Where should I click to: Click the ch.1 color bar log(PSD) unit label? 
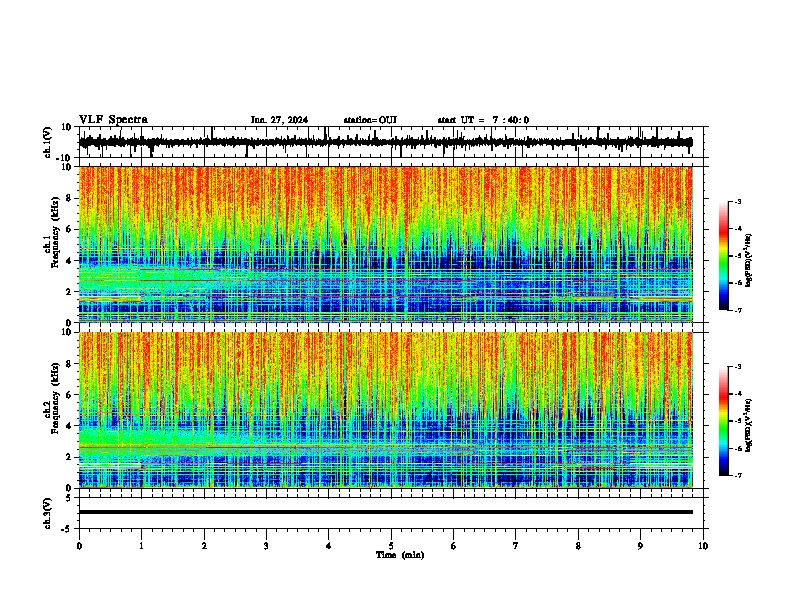[748, 261]
